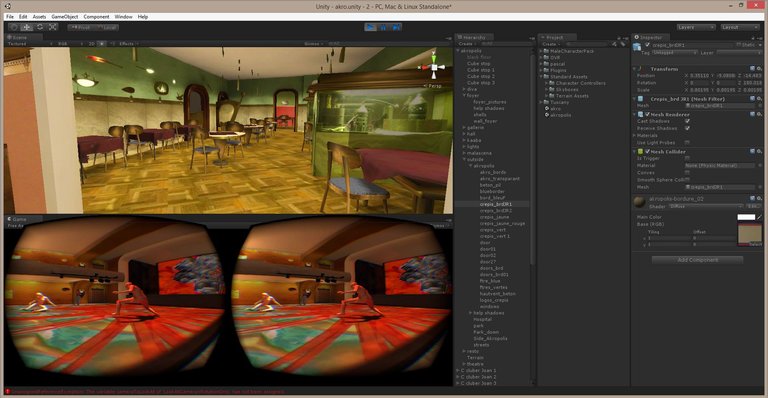
Task: Click the search-by-type icon in Project panel
Action: click(614, 44)
